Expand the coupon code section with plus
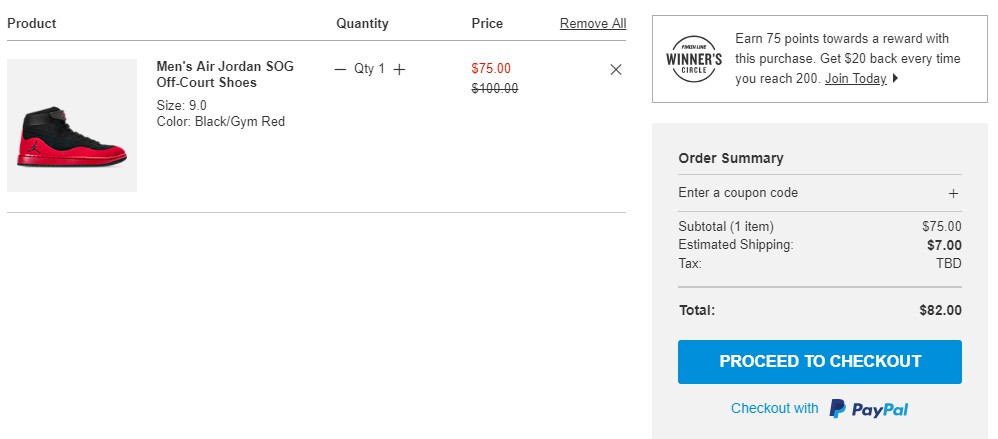Image resolution: width=998 pixels, height=439 pixels. [x=954, y=193]
